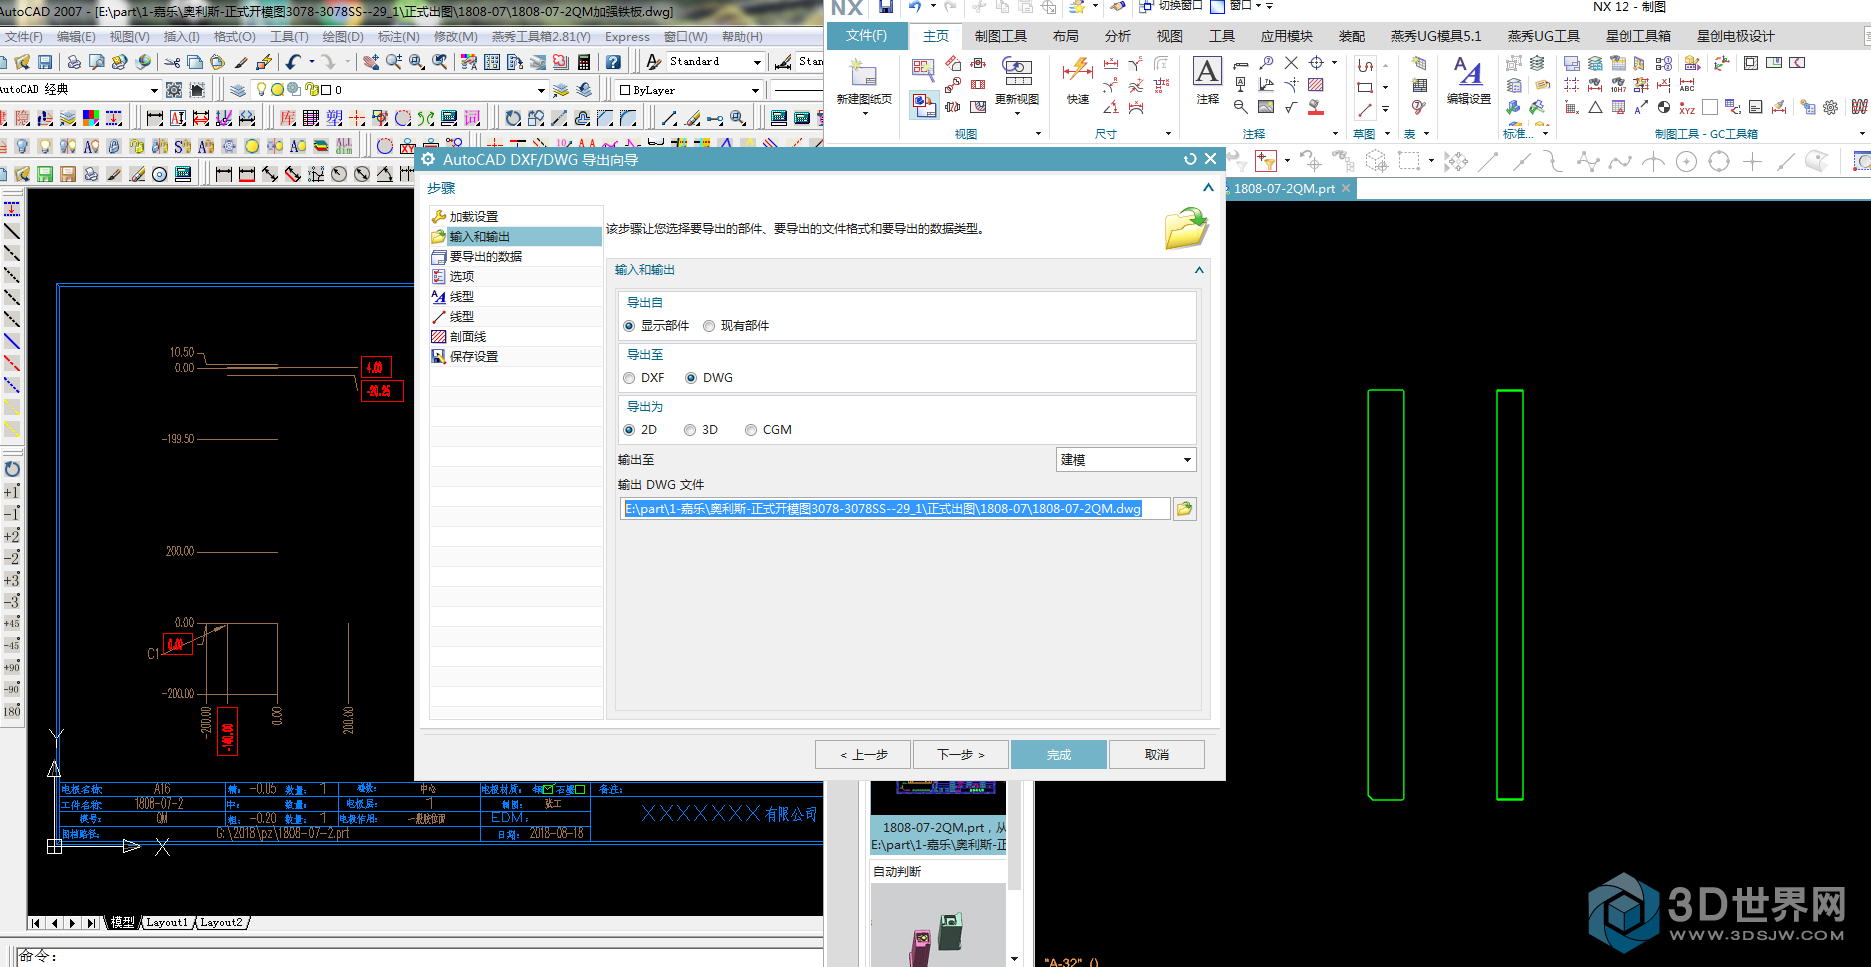Viewport: 1871px width, 967px height.
Task: Click the '完成' finish button
Action: [x=1059, y=755]
